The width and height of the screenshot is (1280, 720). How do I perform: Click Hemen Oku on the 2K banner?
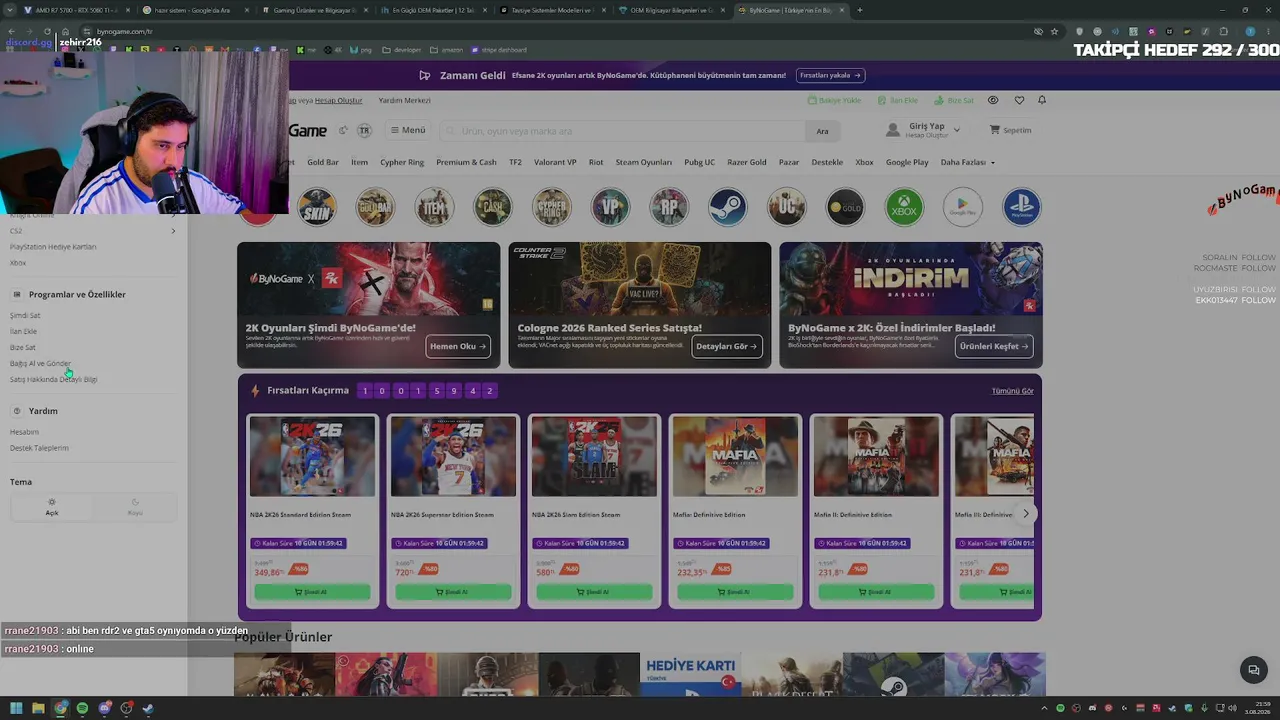[458, 346]
